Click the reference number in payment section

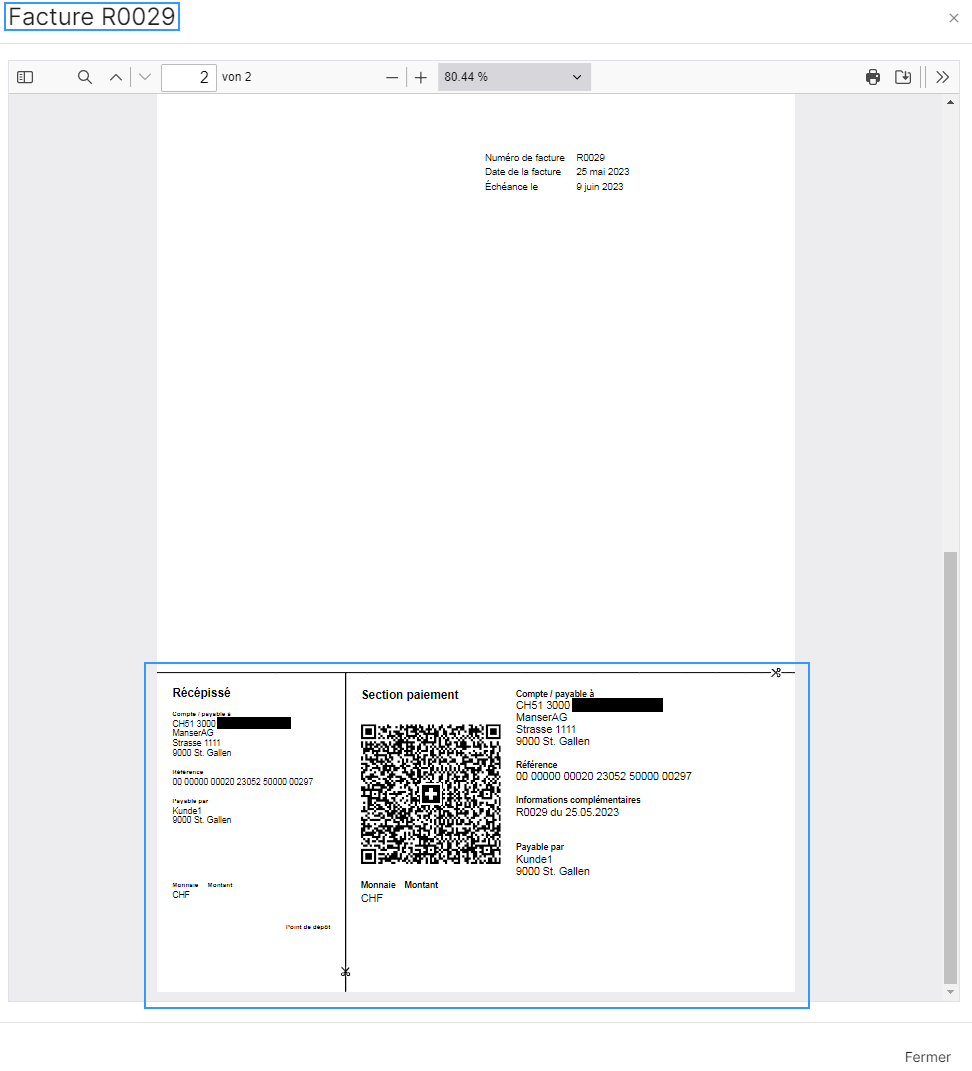pos(603,776)
